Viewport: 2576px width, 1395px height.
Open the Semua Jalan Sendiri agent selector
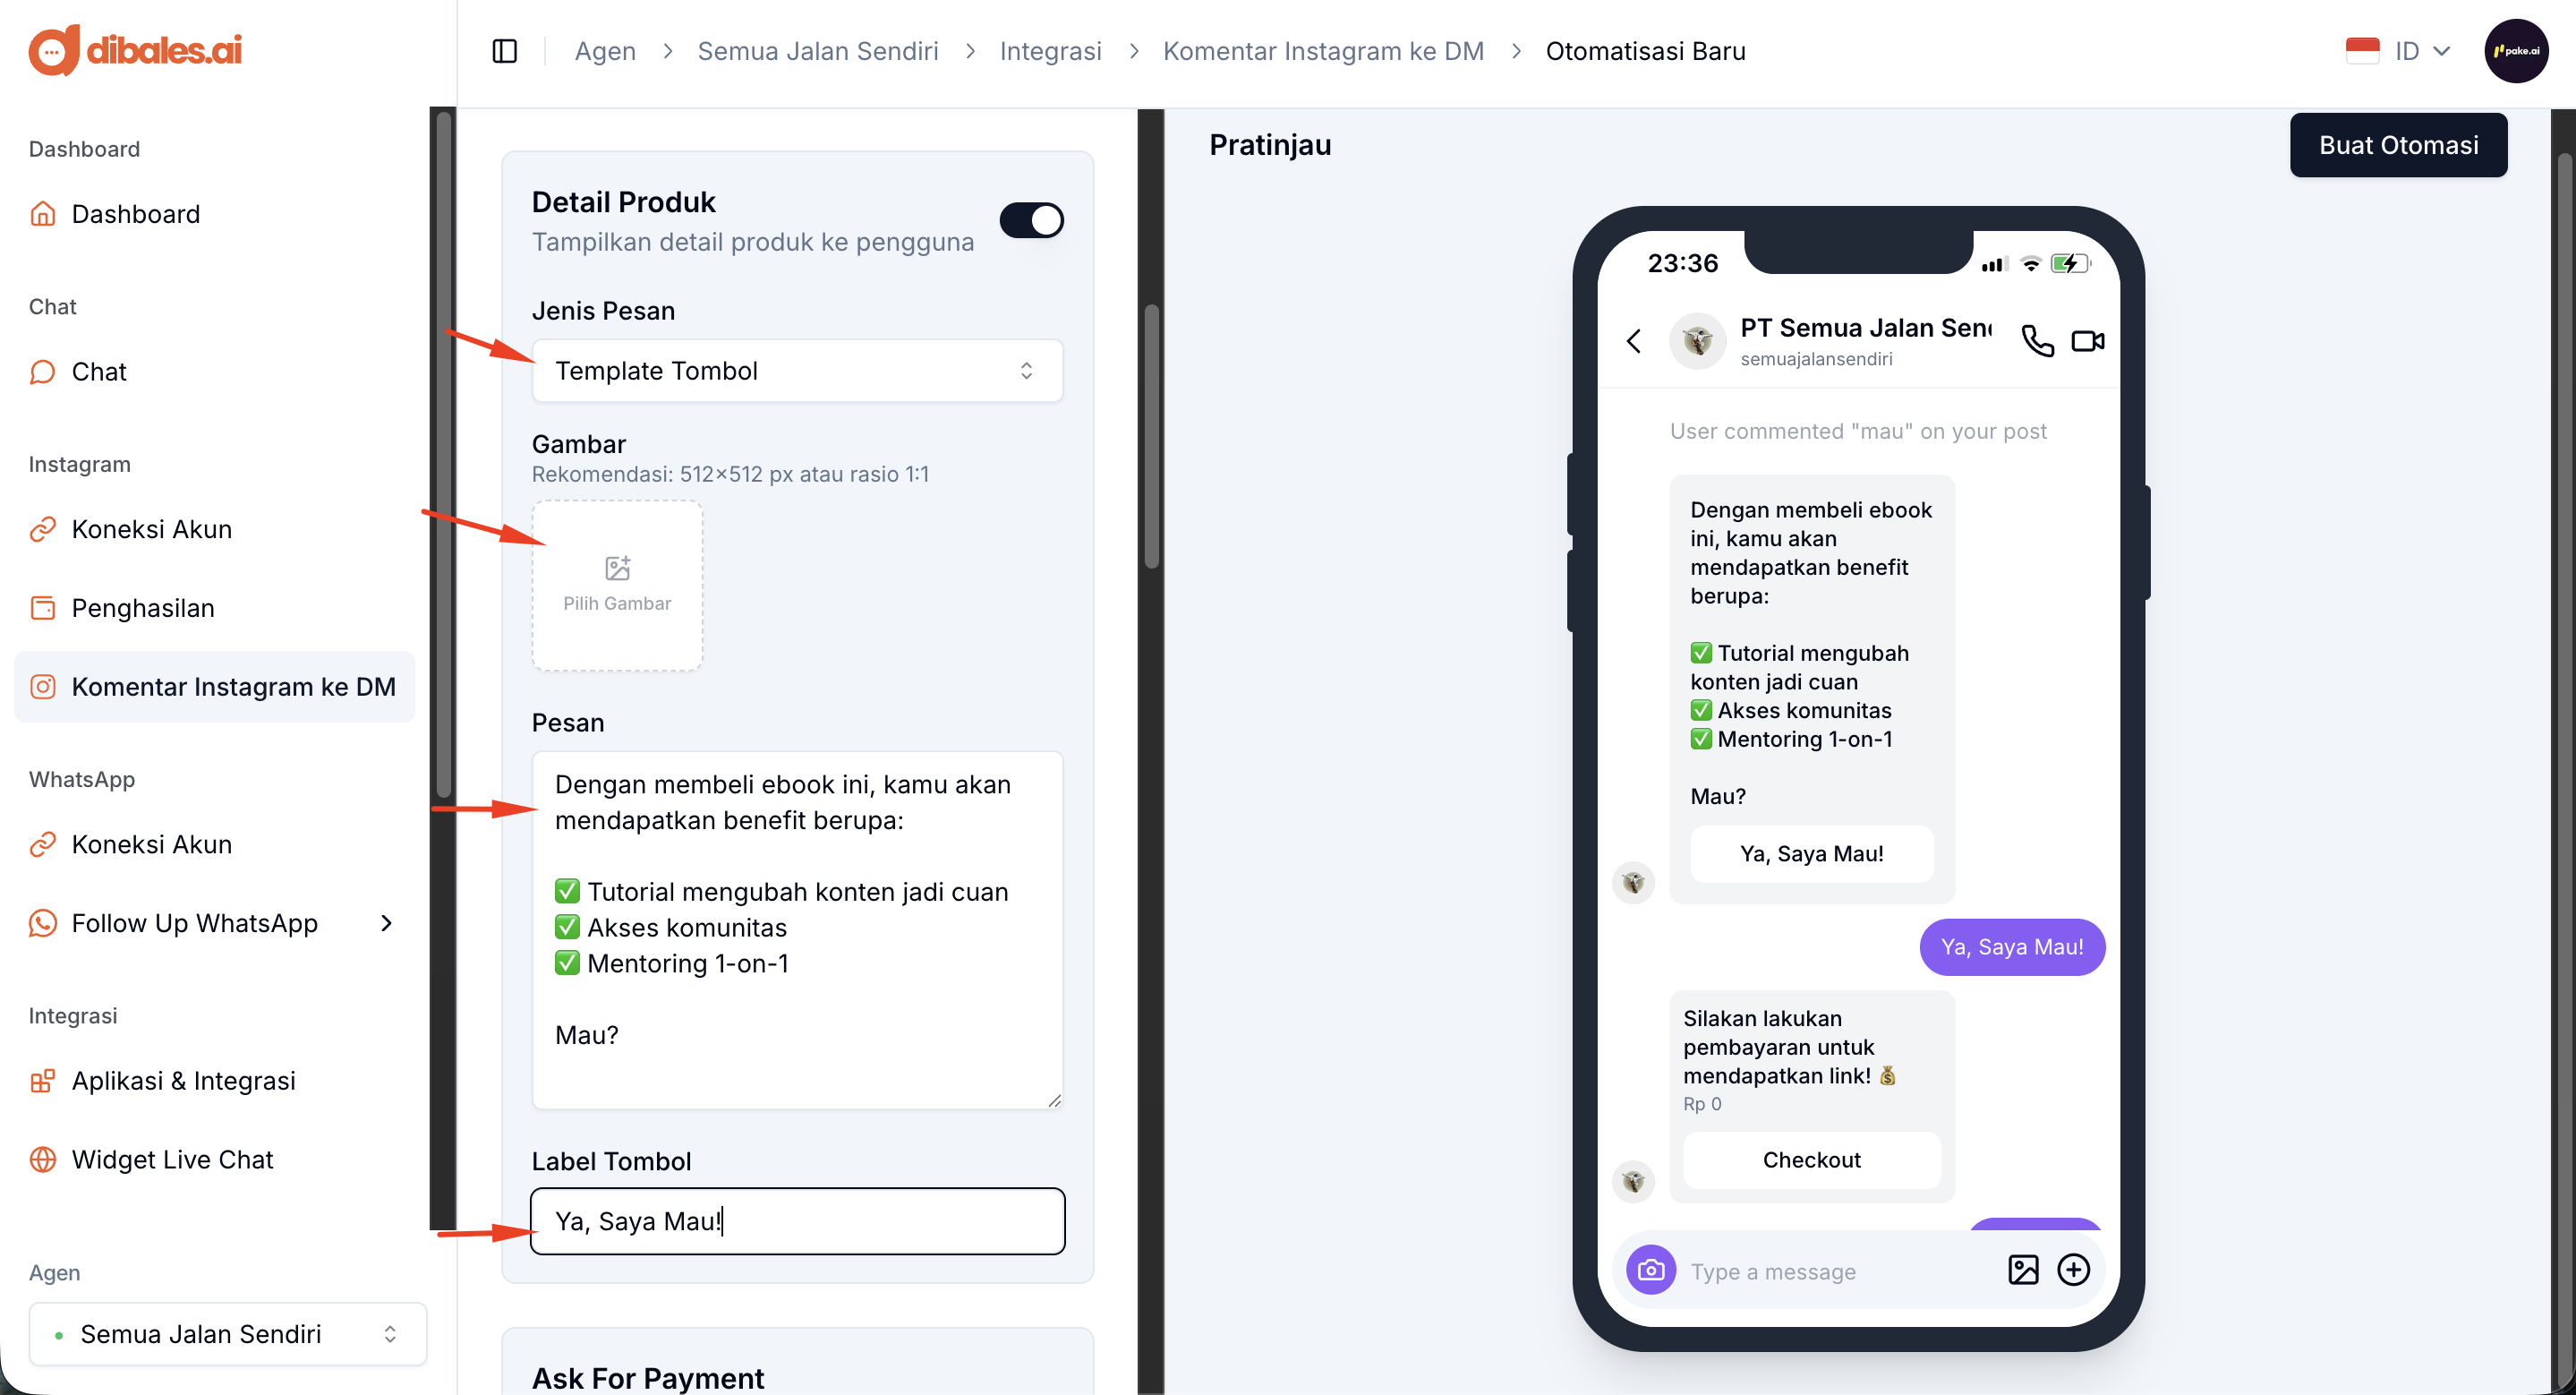[x=228, y=1334]
